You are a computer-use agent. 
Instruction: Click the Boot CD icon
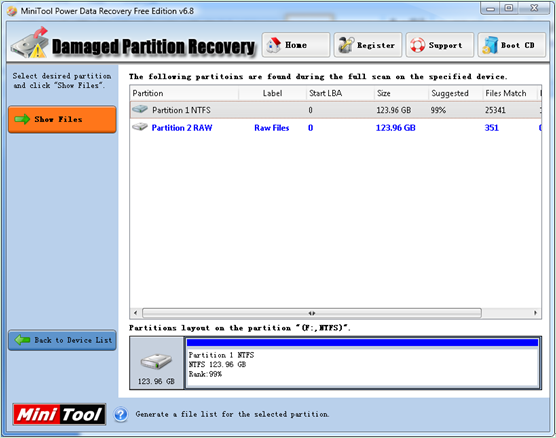pyautogui.click(x=490, y=45)
